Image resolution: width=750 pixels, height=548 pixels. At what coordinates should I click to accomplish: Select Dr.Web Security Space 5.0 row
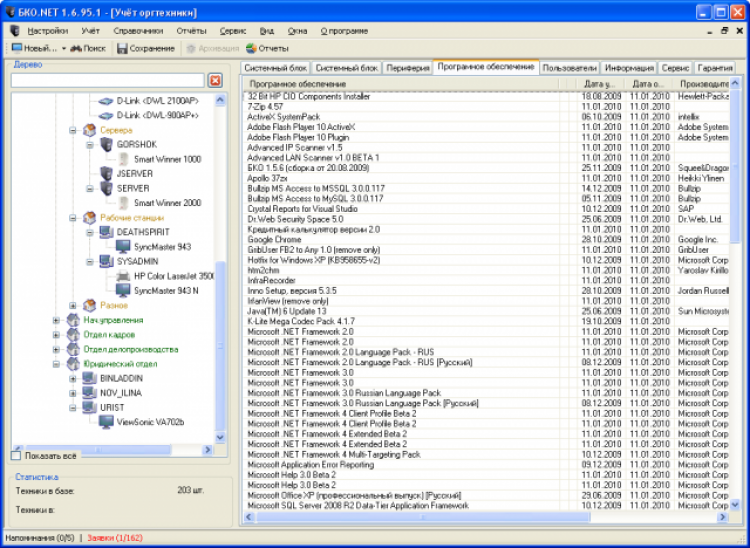[x=486, y=219]
